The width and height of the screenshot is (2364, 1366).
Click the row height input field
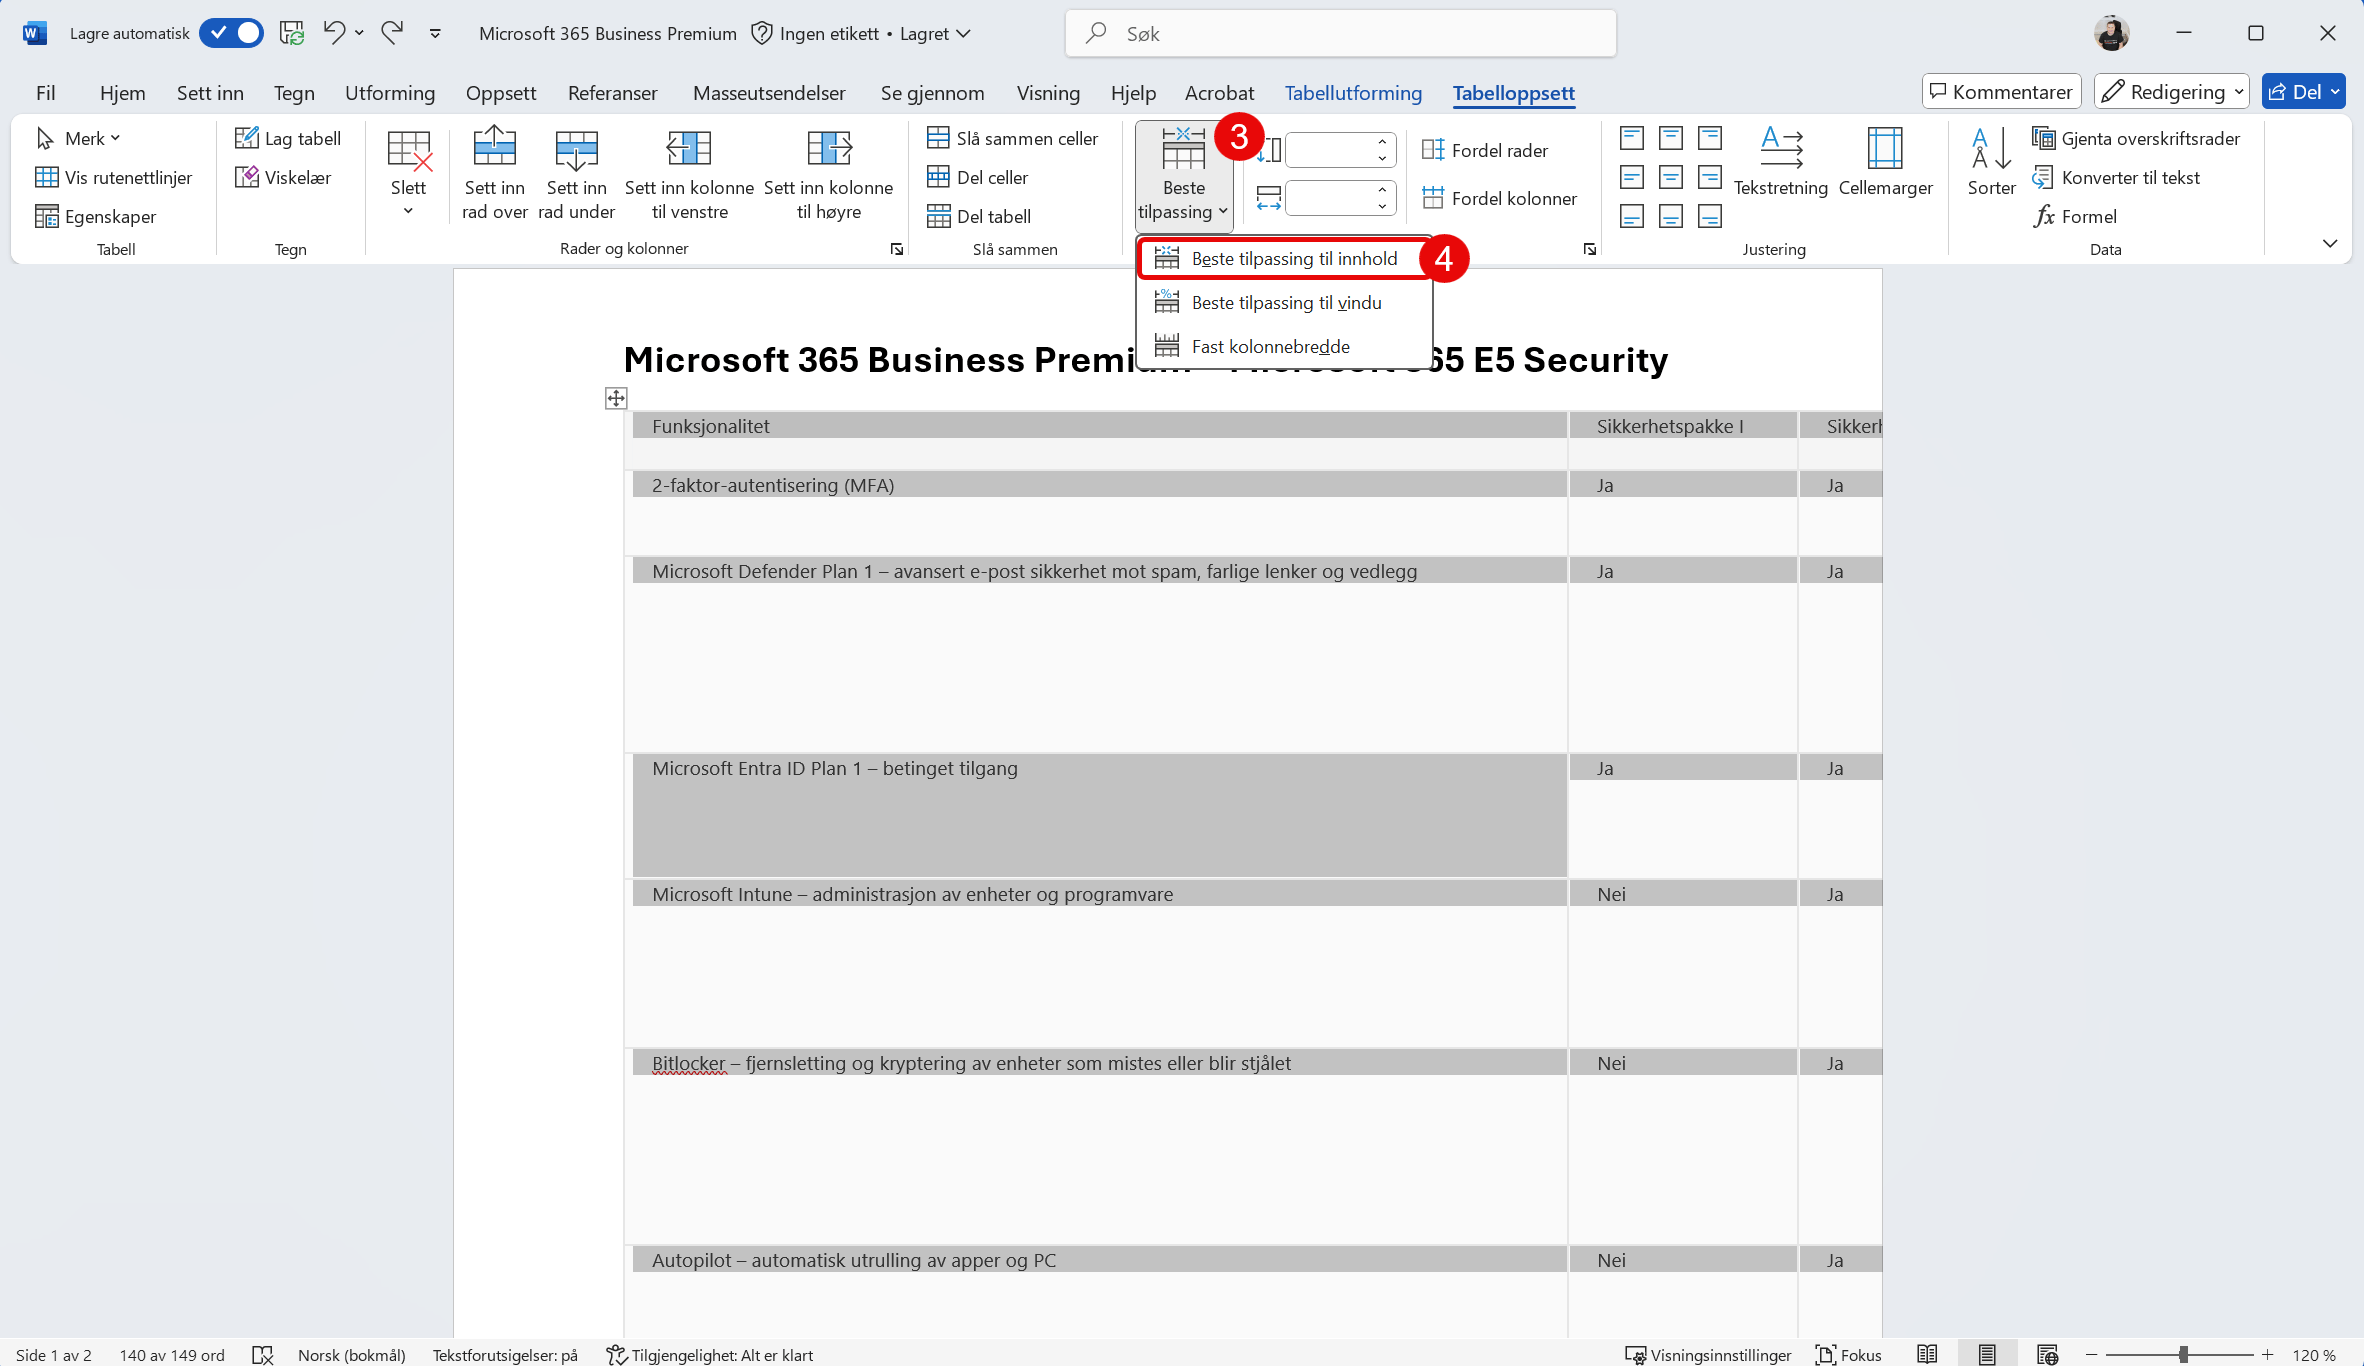[1328, 150]
